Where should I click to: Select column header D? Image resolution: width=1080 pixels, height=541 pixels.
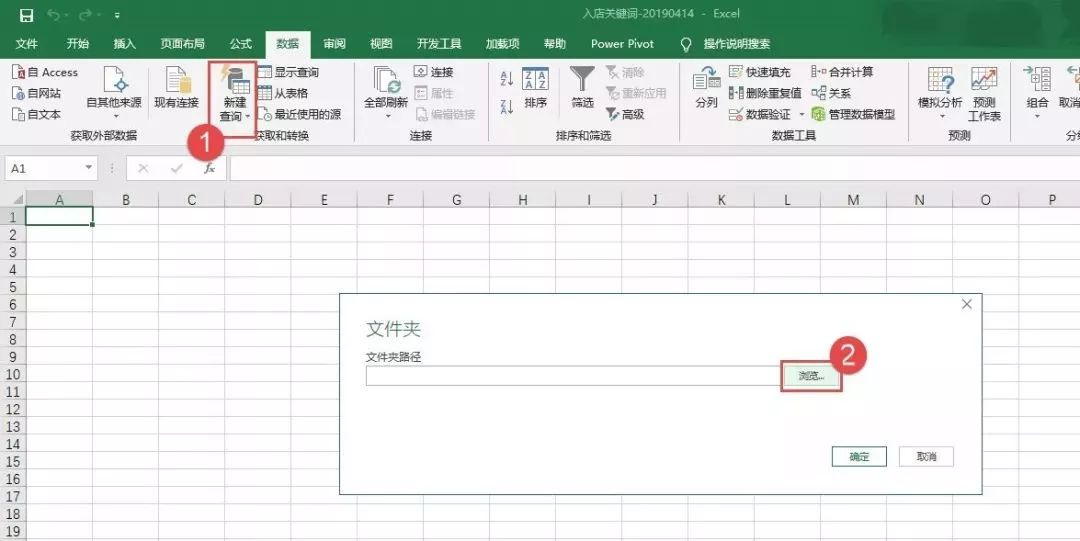tap(258, 199)
